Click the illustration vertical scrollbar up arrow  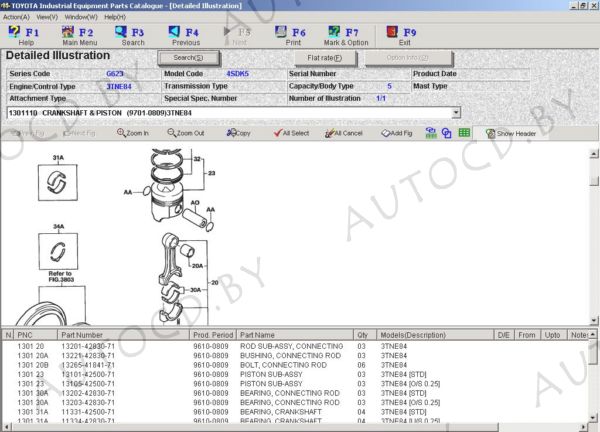tap(594, 154)
